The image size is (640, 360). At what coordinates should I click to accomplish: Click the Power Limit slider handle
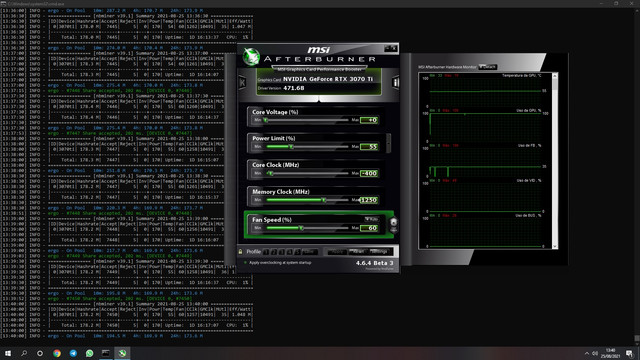291,147
